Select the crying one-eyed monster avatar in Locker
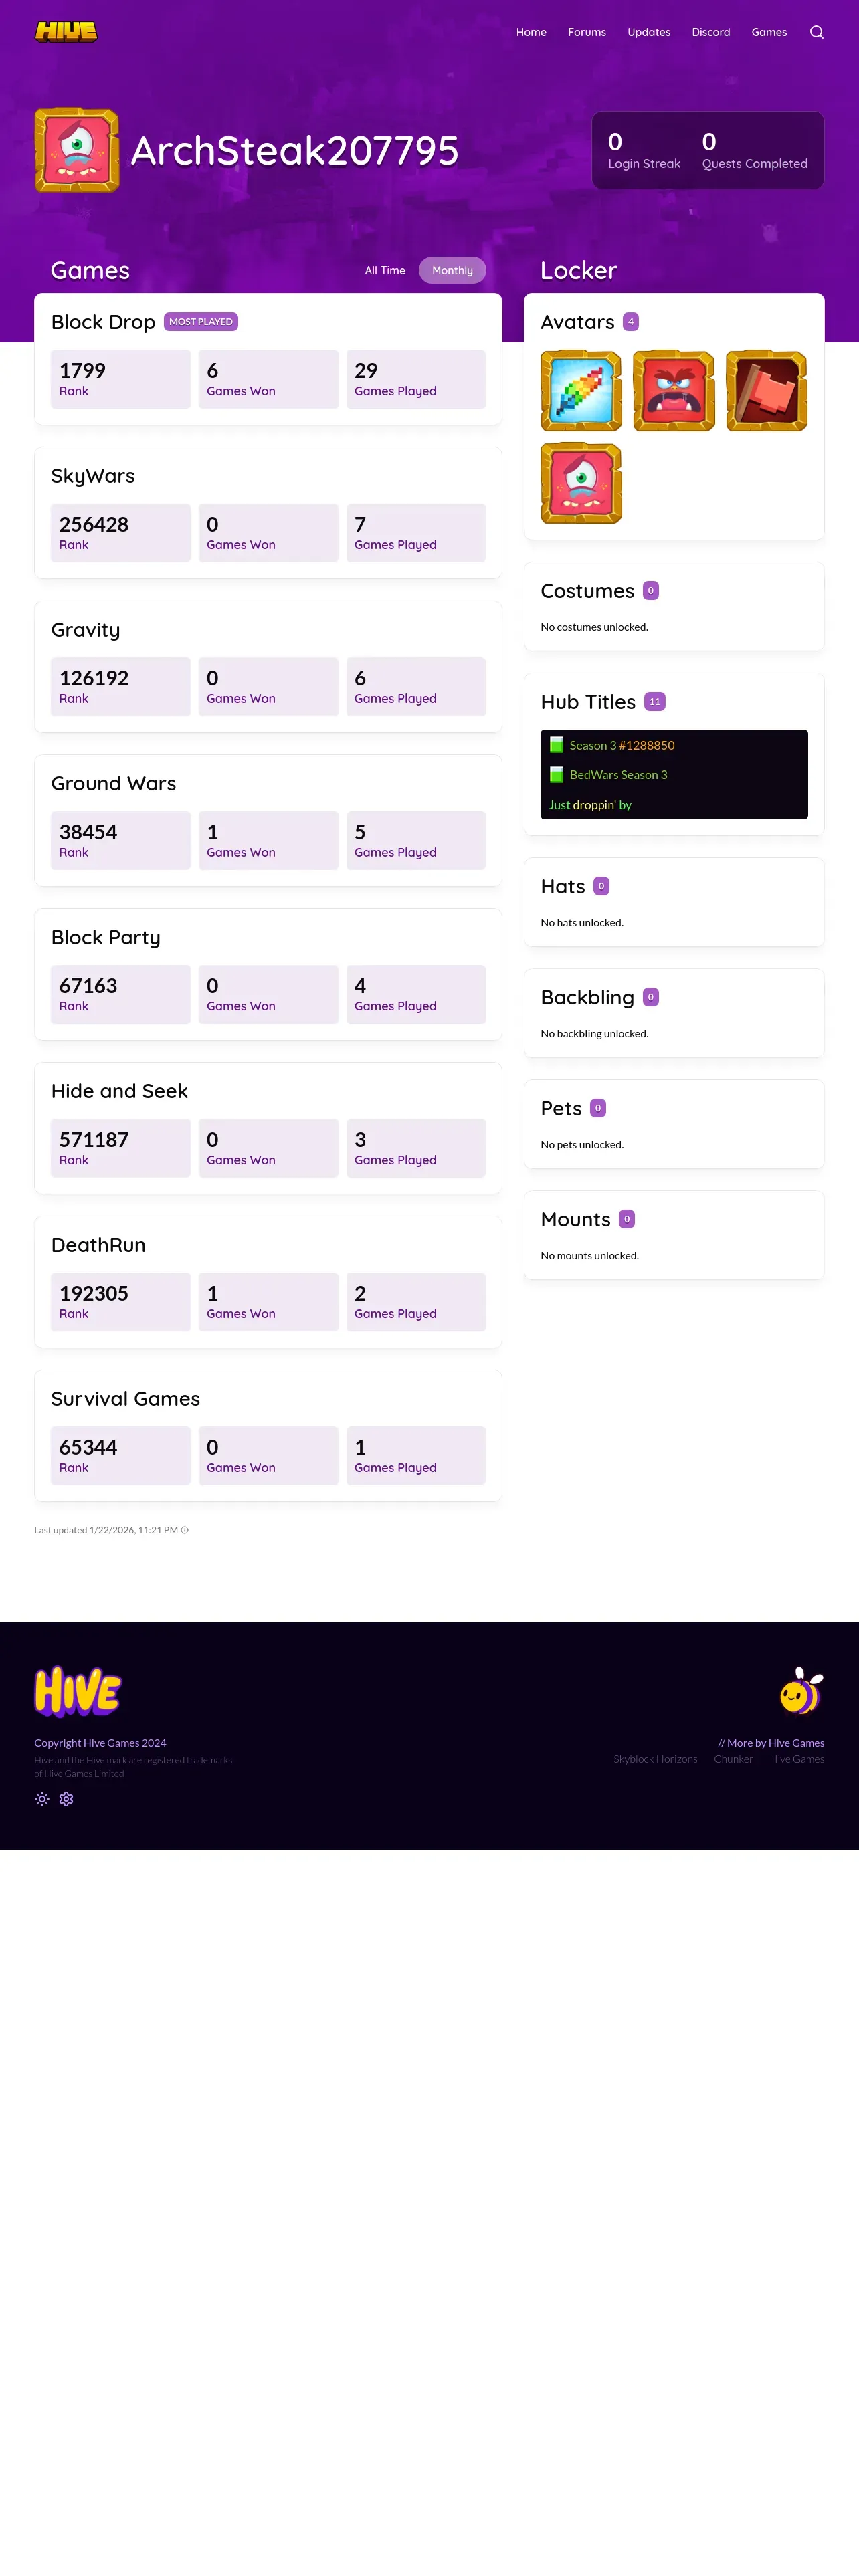Screen dimensions: 859x2576 click(x=581, y=483)
